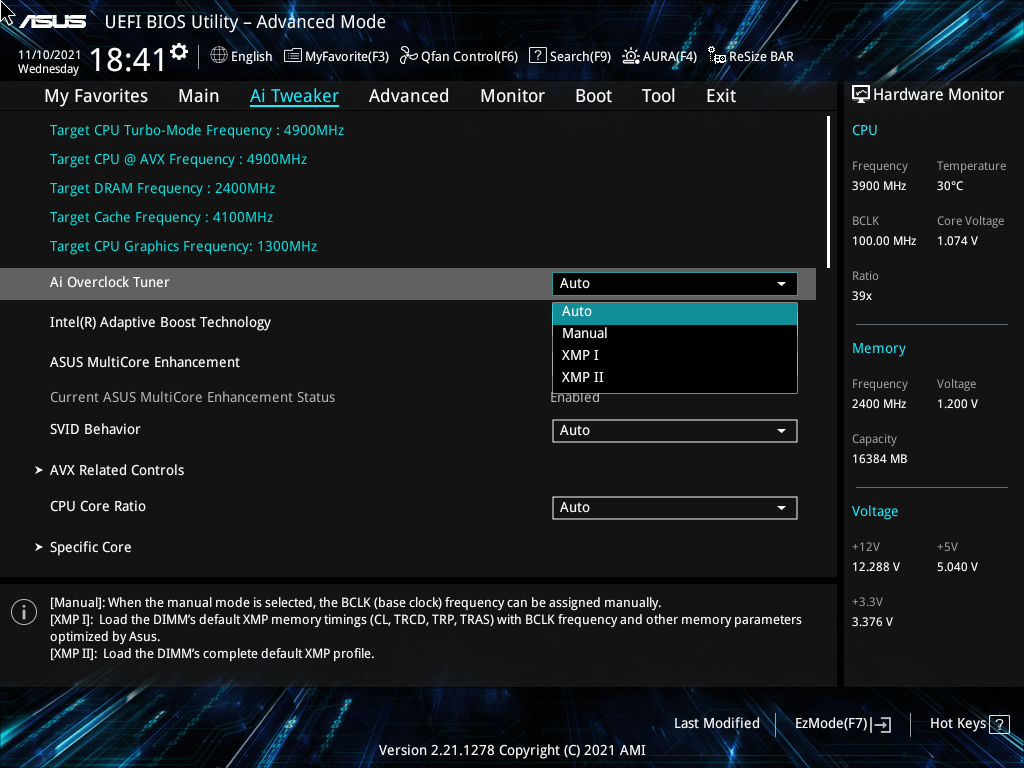Click Memory heading in Hardware Monitor
This screenshot has height=768, width=1024.
[x=878, y=349]
